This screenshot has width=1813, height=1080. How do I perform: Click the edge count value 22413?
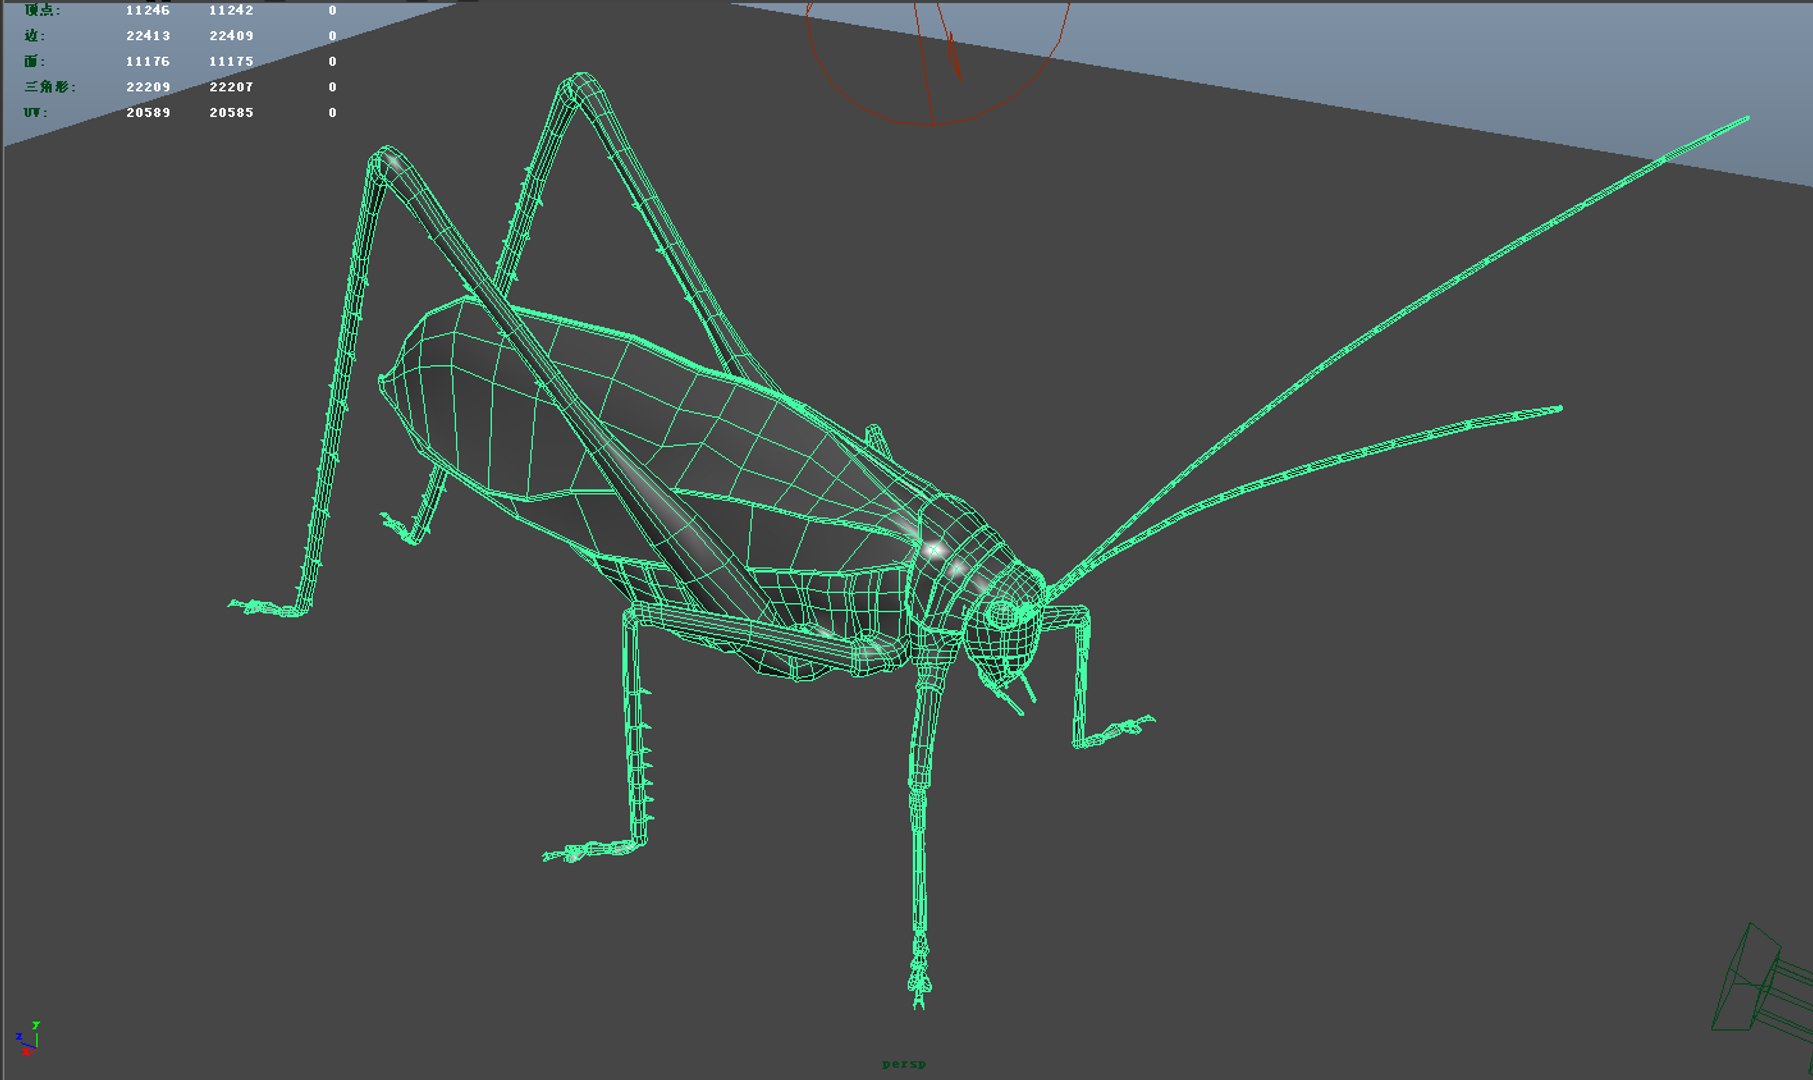pos(148,36)
